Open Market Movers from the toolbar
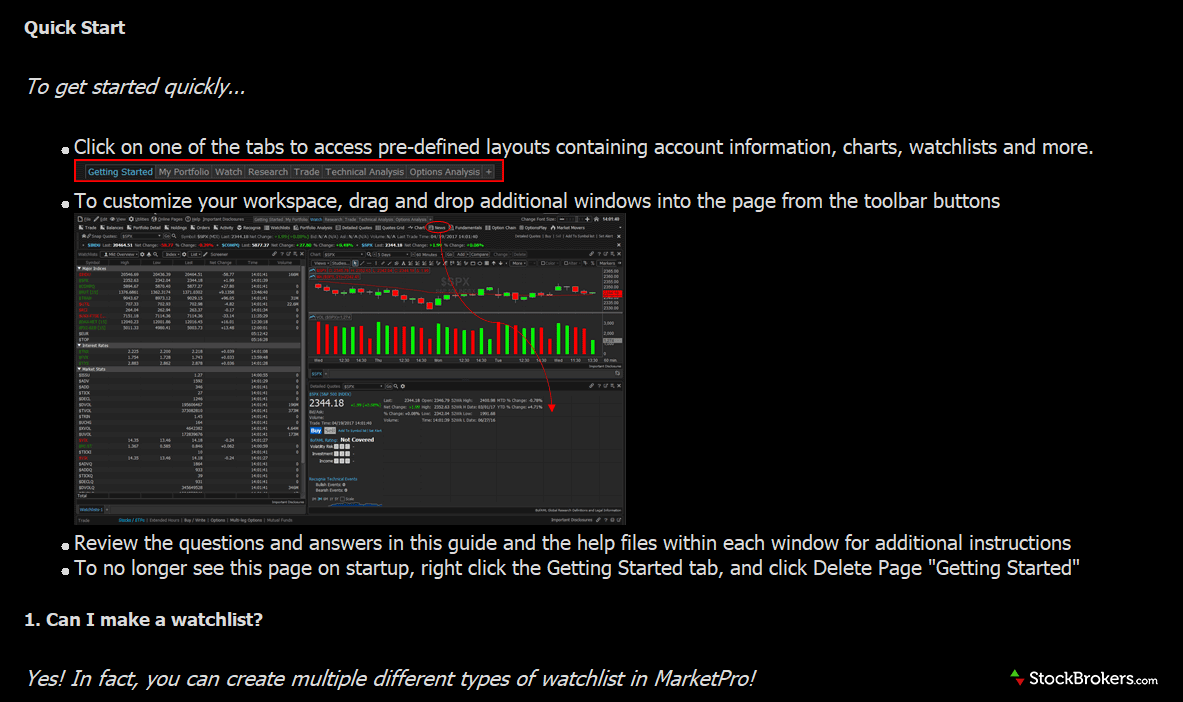This screenshot has height=702, width=1183. 568,227
